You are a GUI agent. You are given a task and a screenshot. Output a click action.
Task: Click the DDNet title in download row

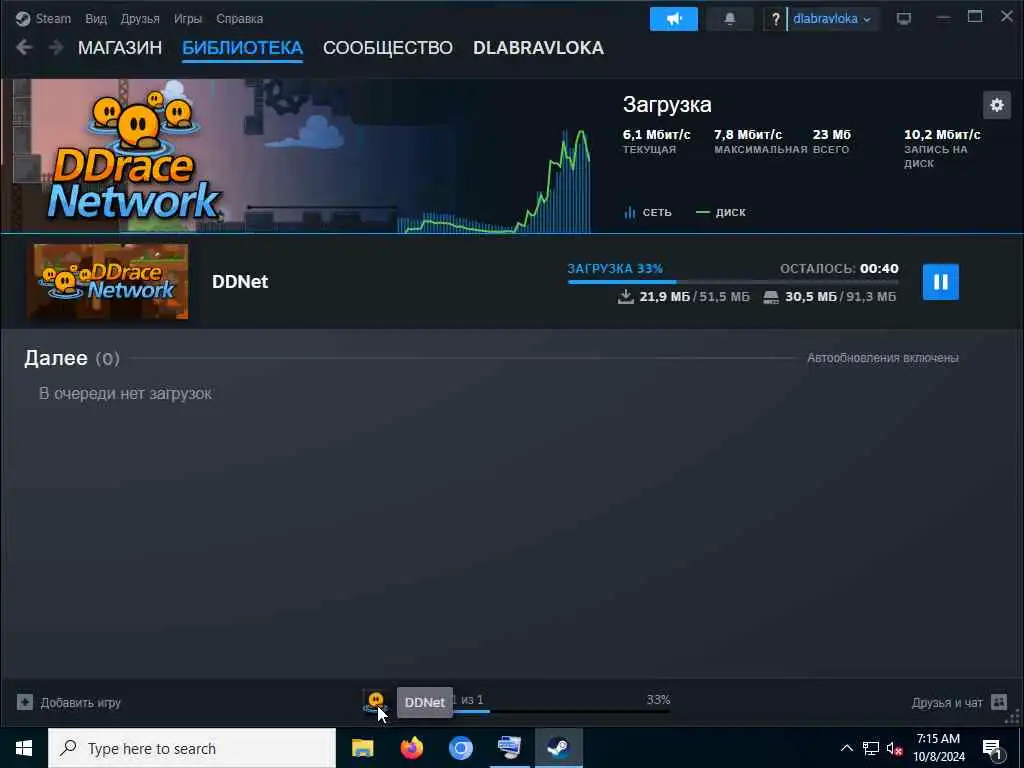pyautogui.click(x=240, y=281)
